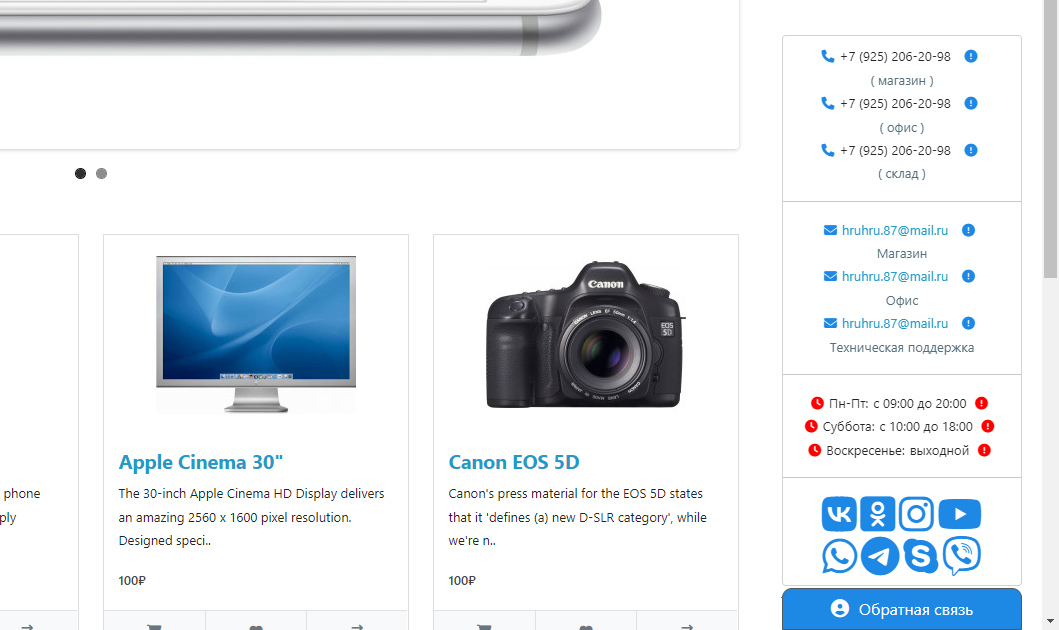Image resolution: width=1059 pixels, height=630 pixels.
Task: Click info icon beside магазин phone number
Action: point(971,56)
